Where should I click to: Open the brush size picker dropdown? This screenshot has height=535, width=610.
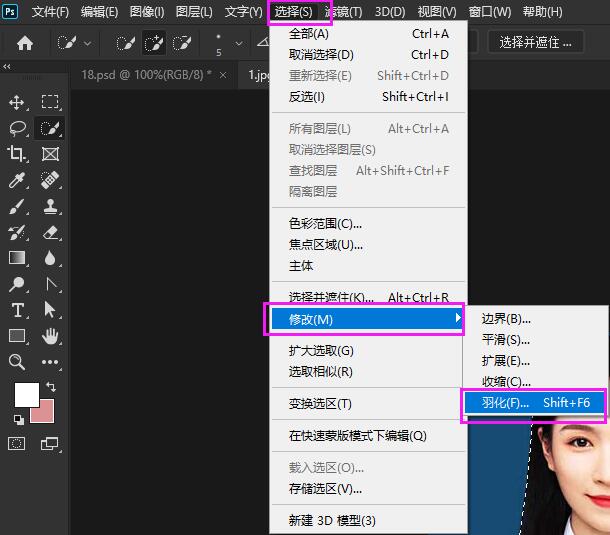tap(239, 44)
